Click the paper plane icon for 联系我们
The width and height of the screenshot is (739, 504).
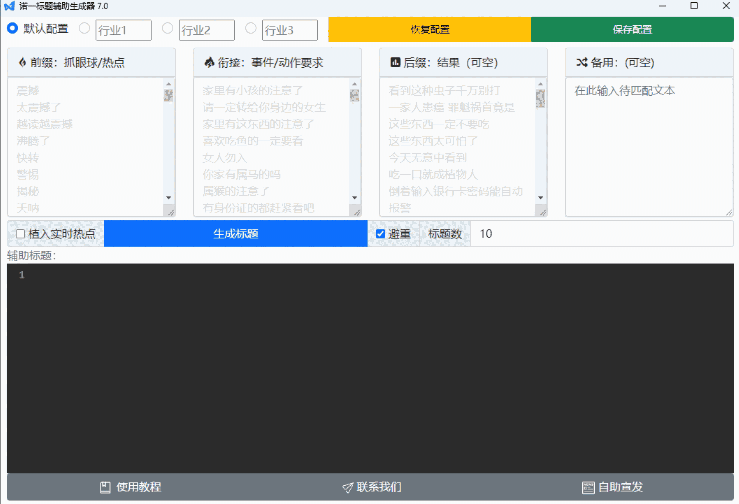348,488
